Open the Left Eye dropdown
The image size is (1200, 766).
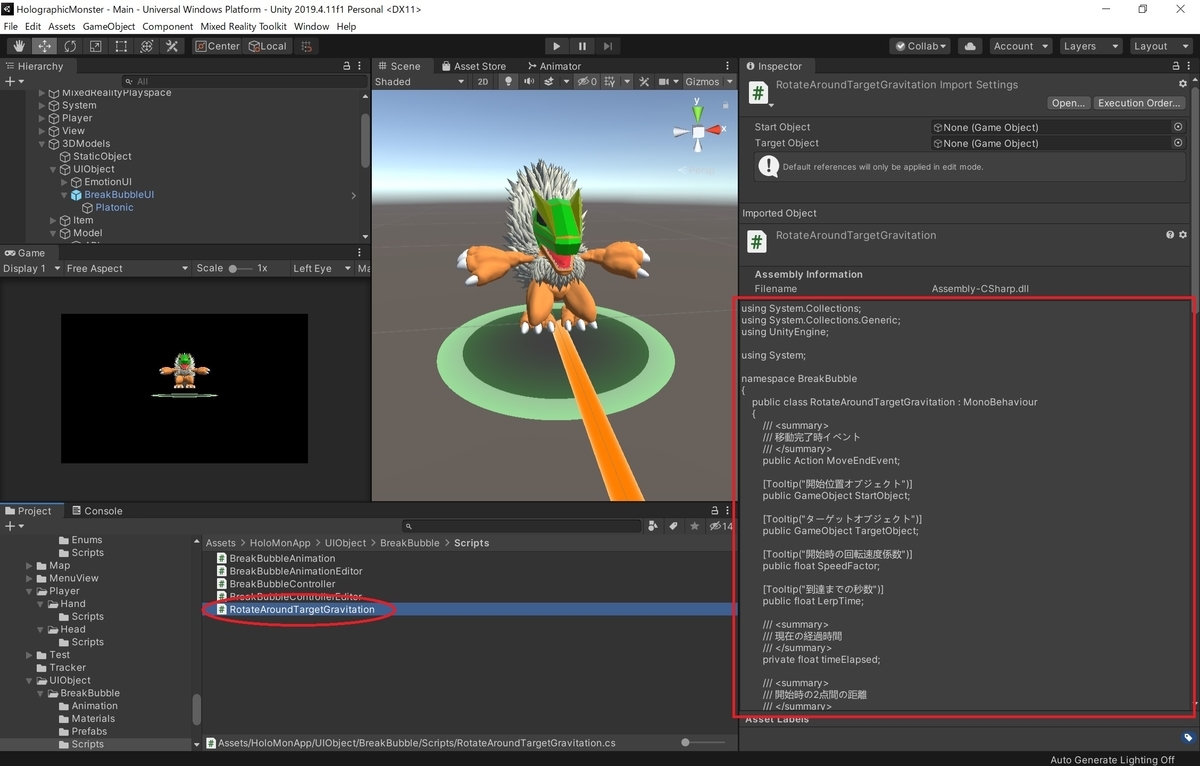tap(321, 268)
